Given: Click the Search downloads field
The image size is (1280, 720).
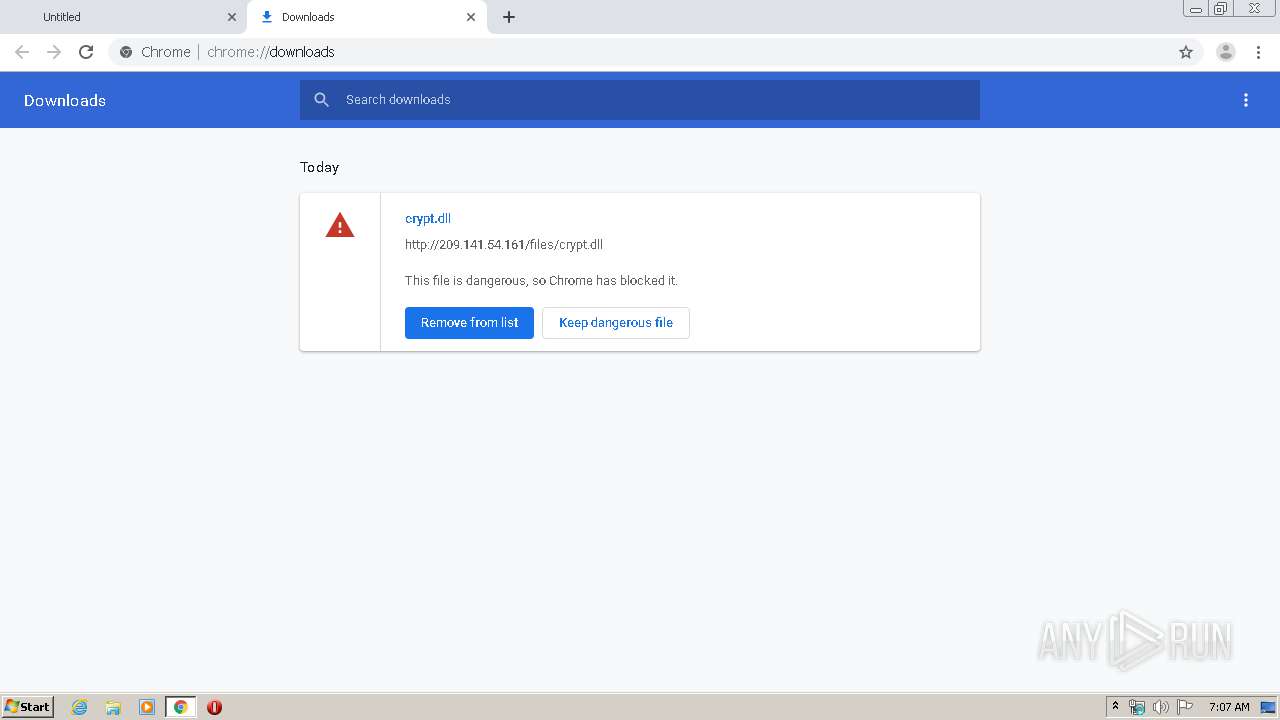Looking at the screenshot, I should click(640, 100).
